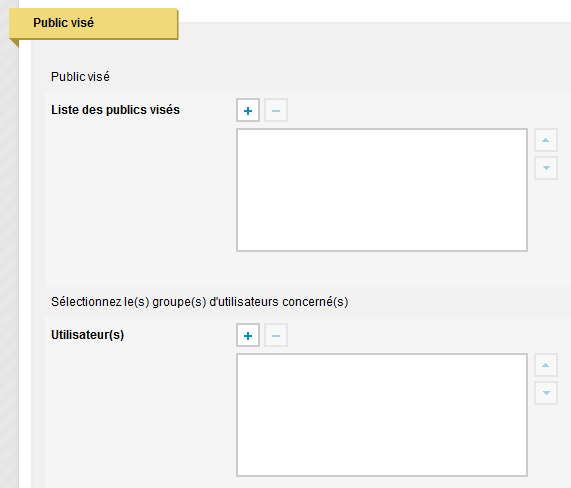
Task: Move selected Utilisateur(s) entry up
Action: [x=546, y=365]
